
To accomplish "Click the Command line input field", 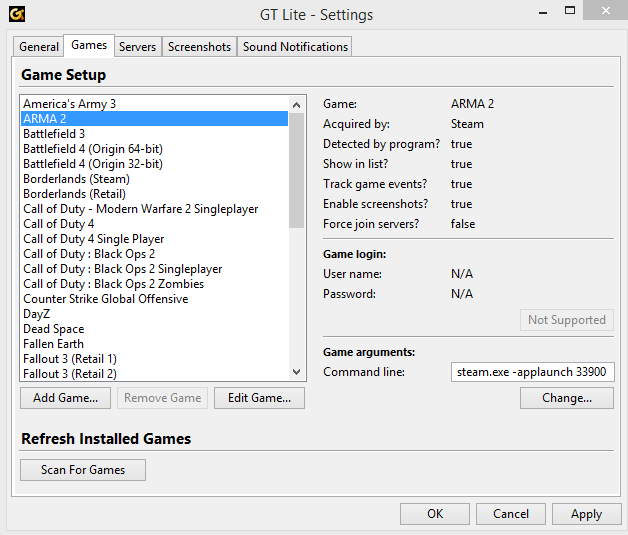I will [x=532, y=372].
